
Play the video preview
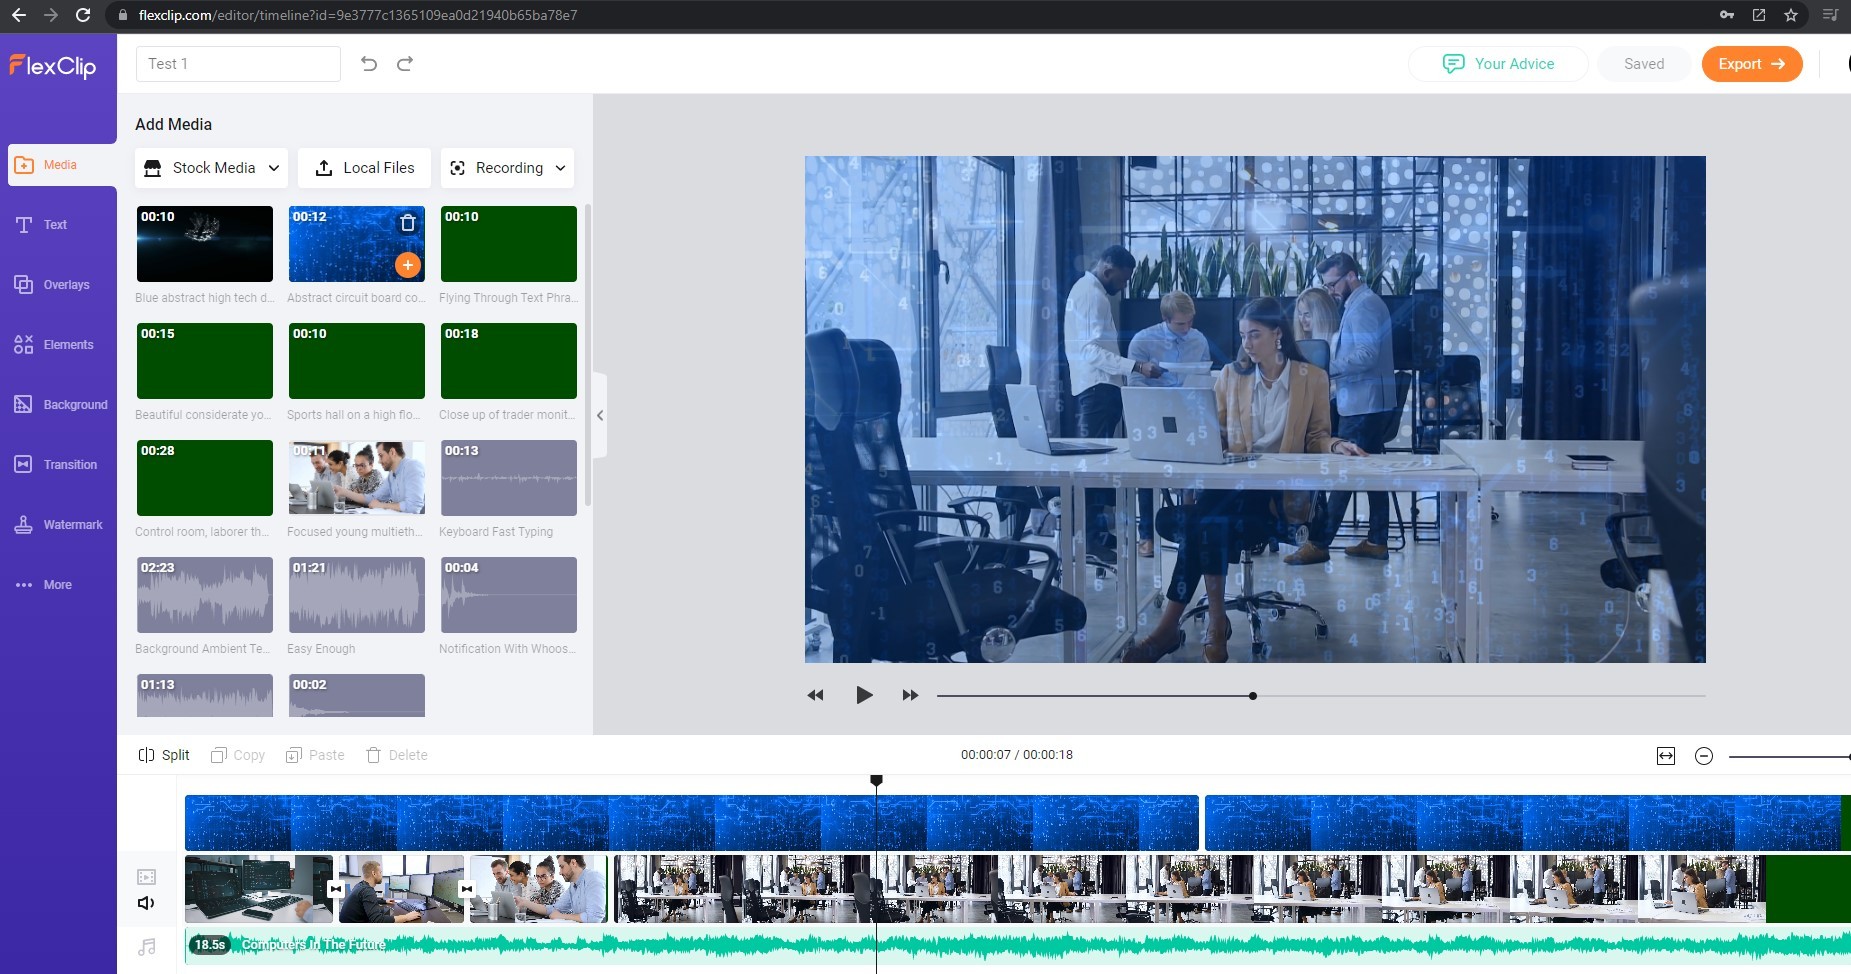point(864,695)
